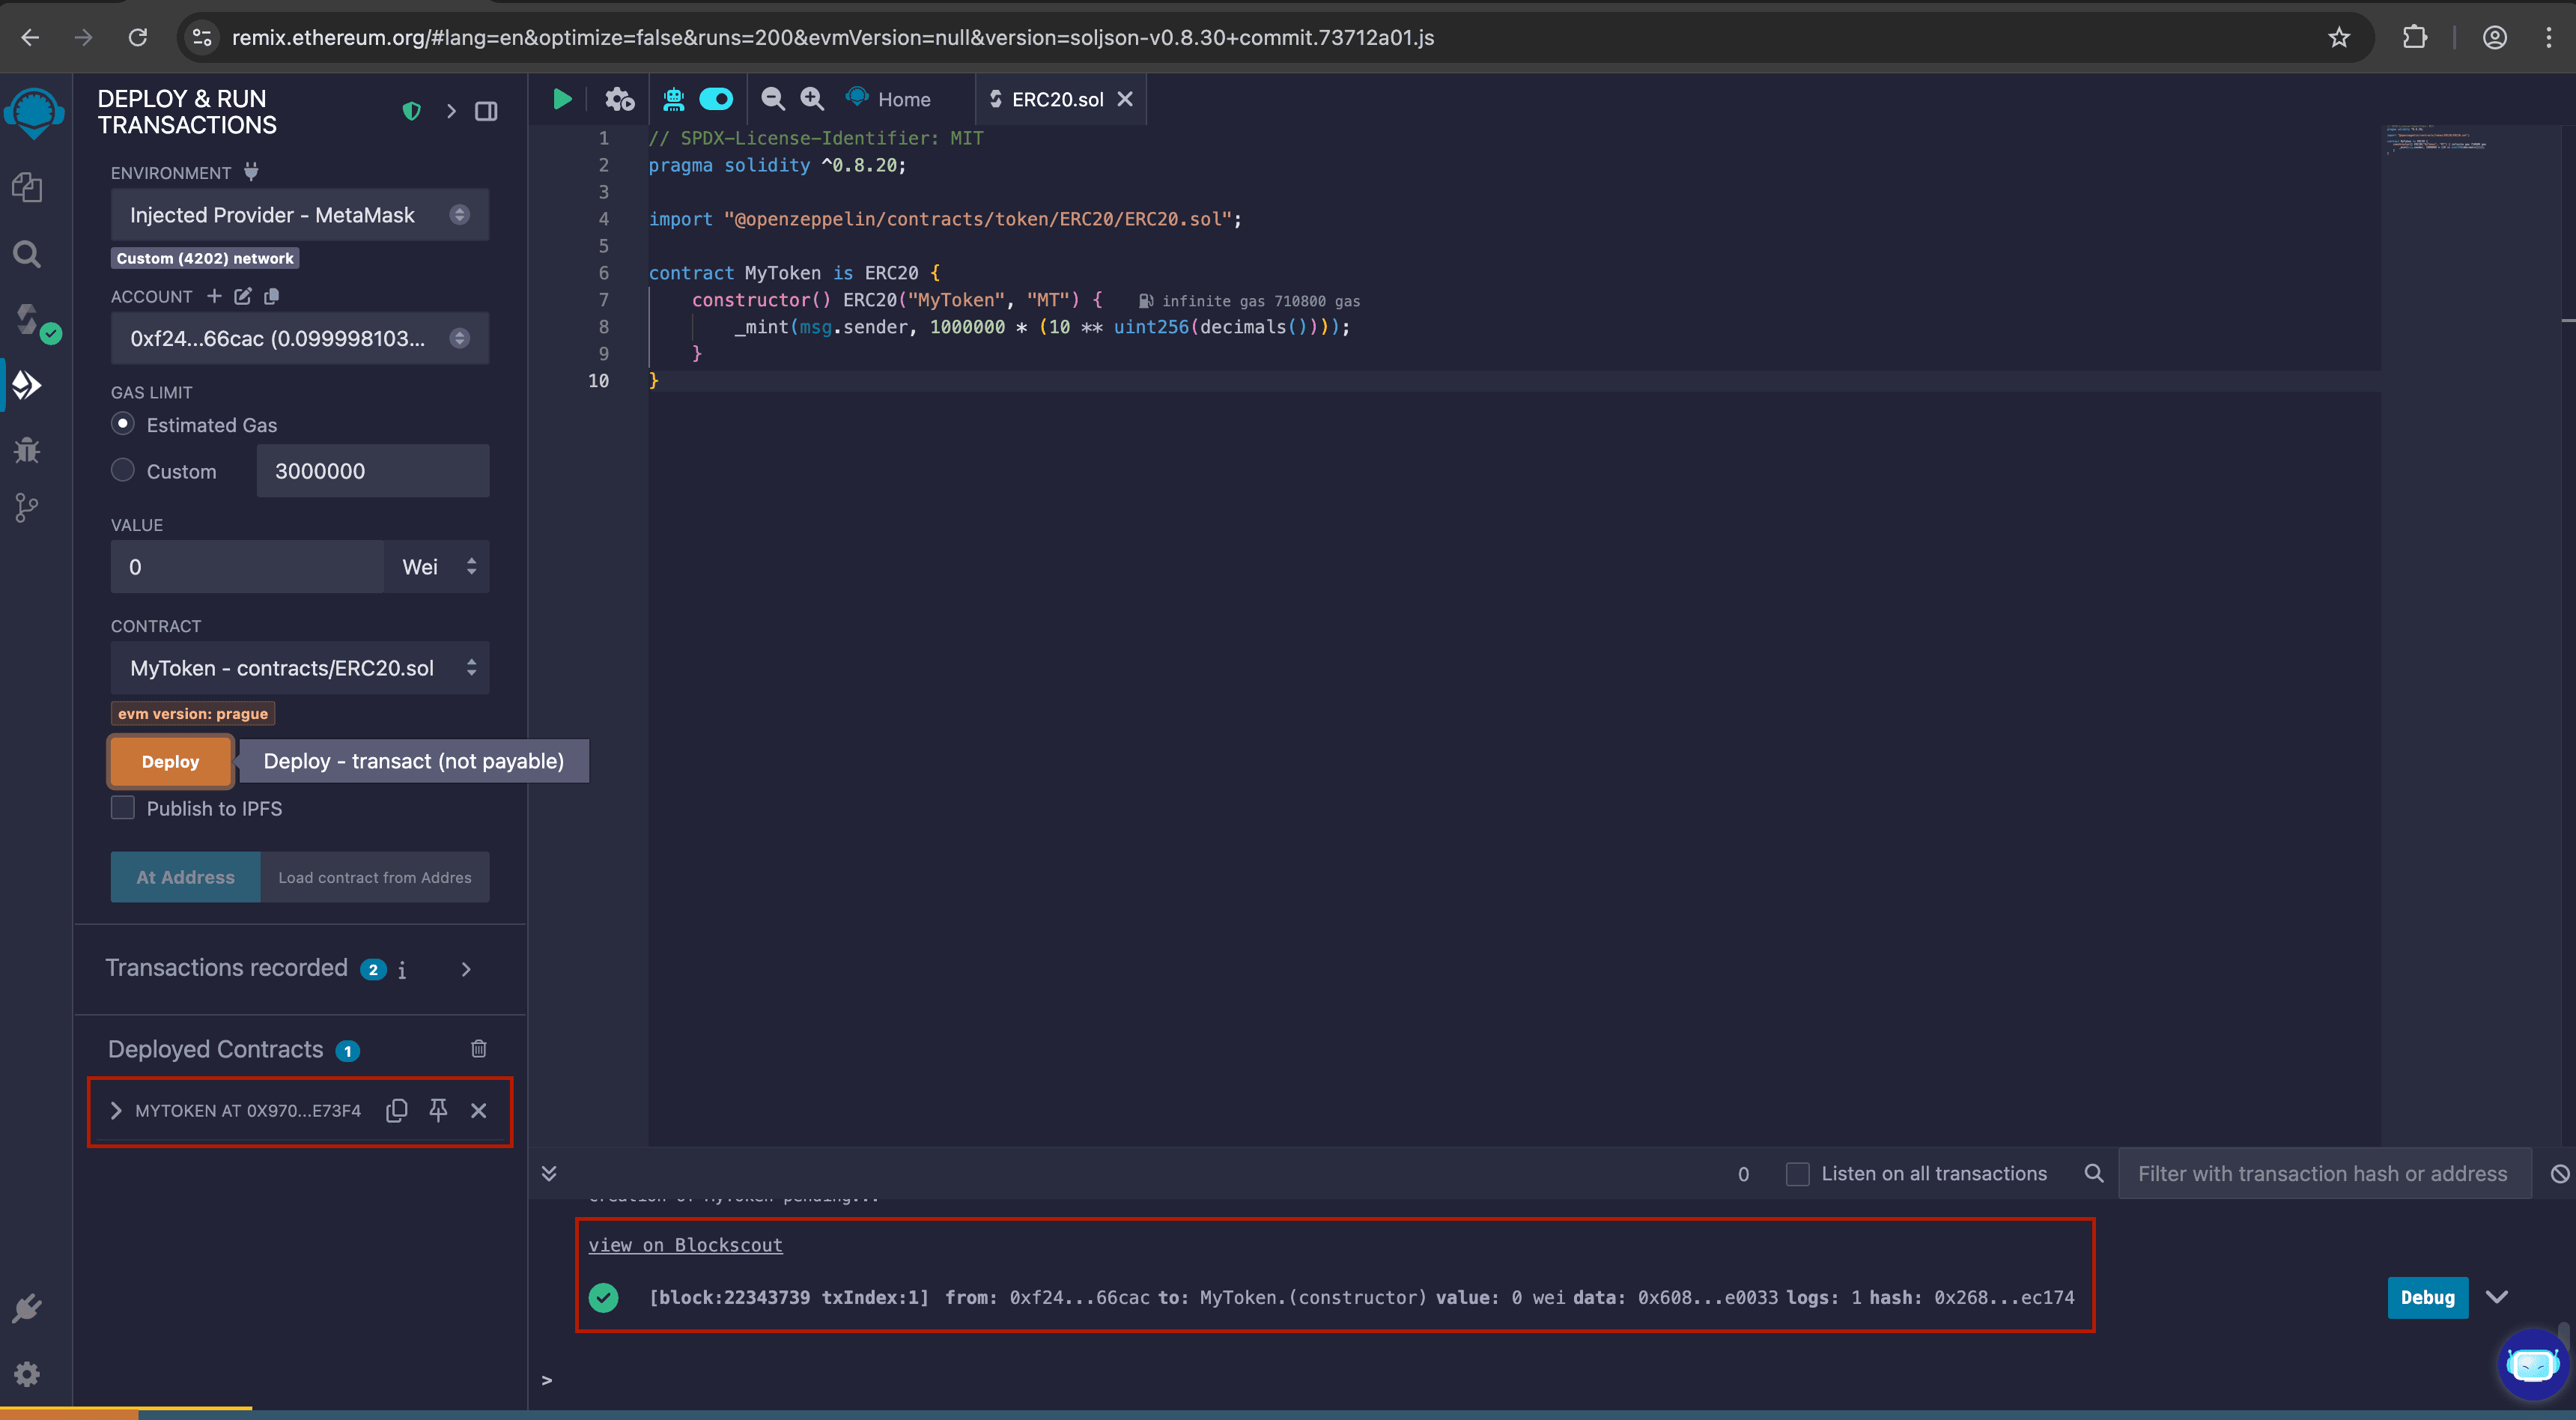Screen dimensions: 2576x1420
Task: Check the Publish to IPFS checkbox
Action: tap(123, 808)
